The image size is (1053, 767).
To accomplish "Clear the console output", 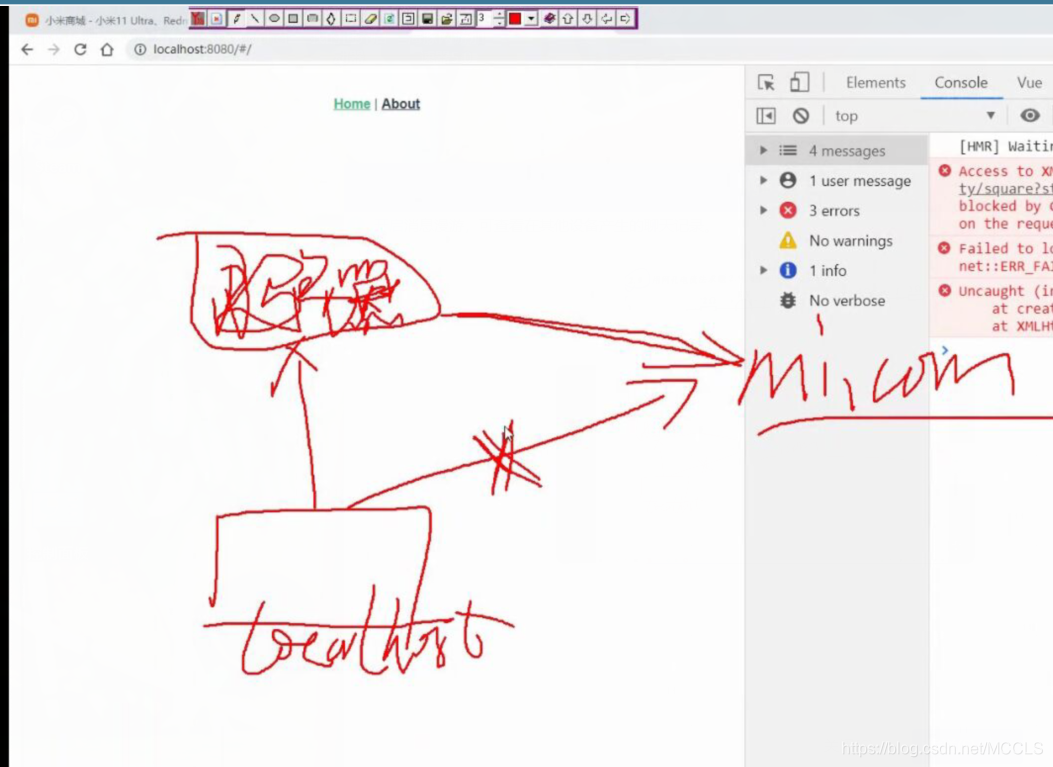I will point(800,116).
